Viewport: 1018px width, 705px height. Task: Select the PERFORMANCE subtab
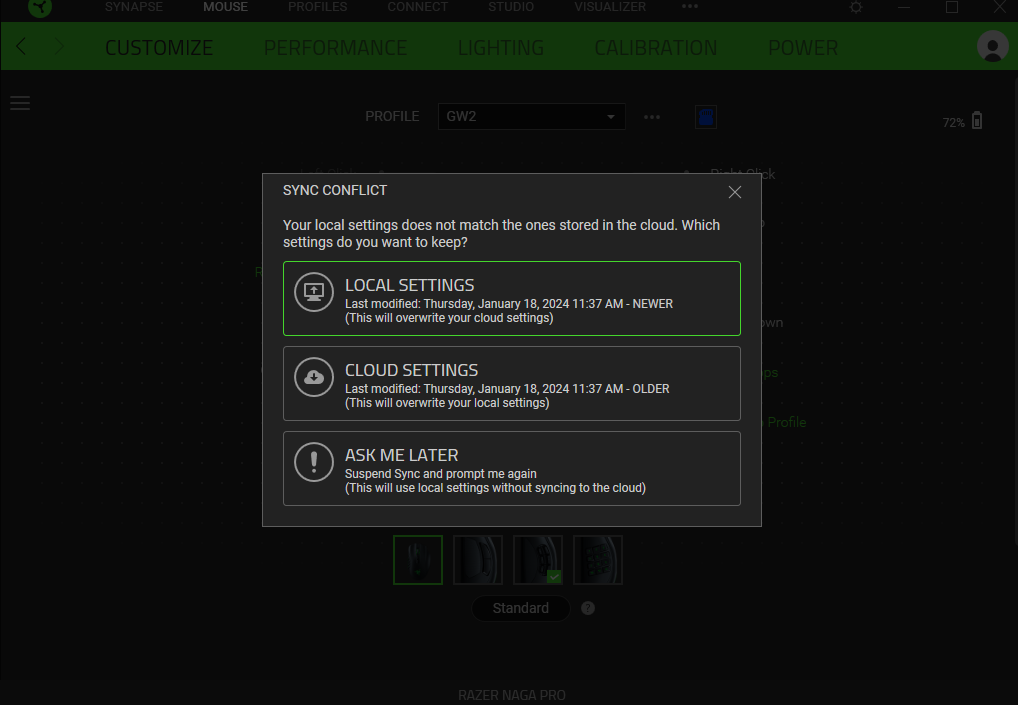coord(335,47)
